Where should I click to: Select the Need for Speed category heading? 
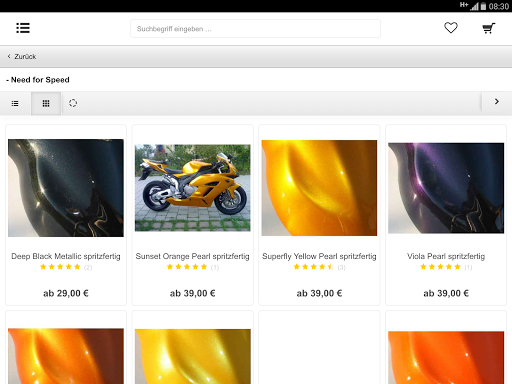[38, 80]
